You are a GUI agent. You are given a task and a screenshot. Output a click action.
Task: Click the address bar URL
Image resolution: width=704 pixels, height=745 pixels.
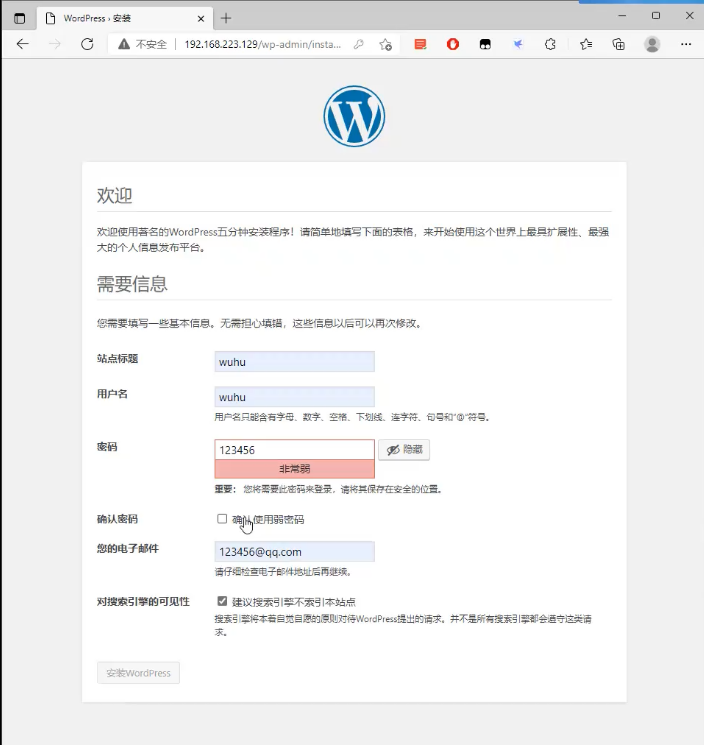(x=263, y=44)
